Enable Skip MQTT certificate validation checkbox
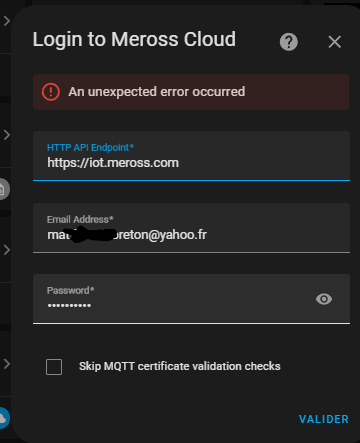Screen dimensions: 360x443 (54, 367)
